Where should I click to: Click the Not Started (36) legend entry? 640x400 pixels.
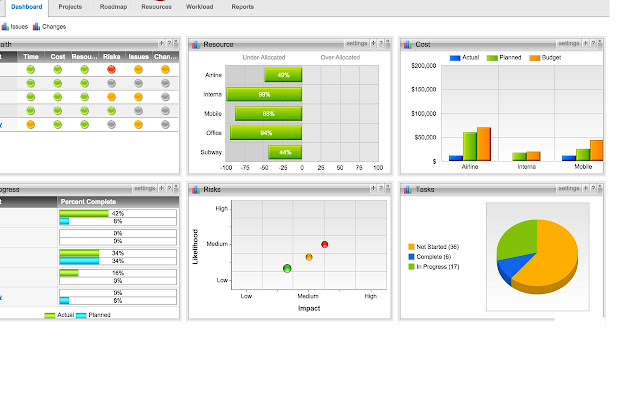coord(434,247)
